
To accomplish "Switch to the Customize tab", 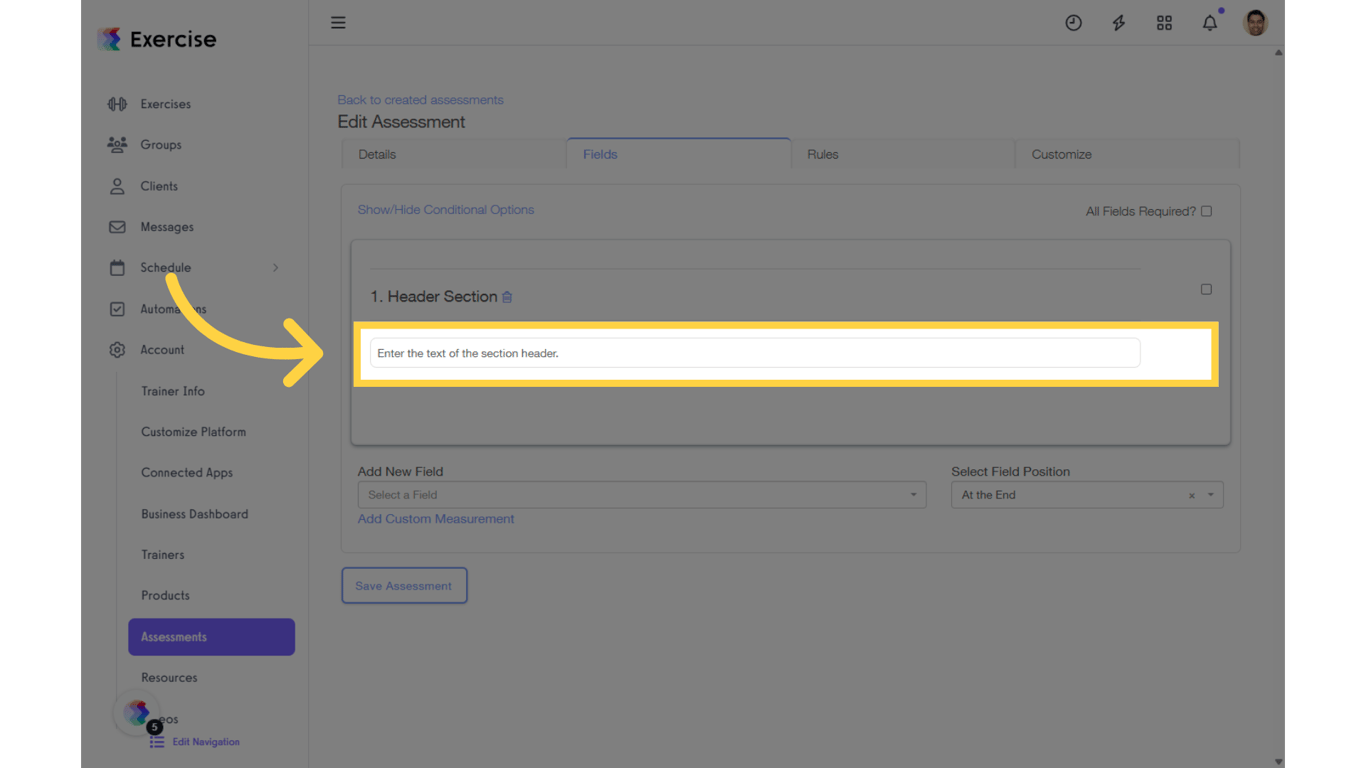I will pyautogui.click(x=1060, y=154).
